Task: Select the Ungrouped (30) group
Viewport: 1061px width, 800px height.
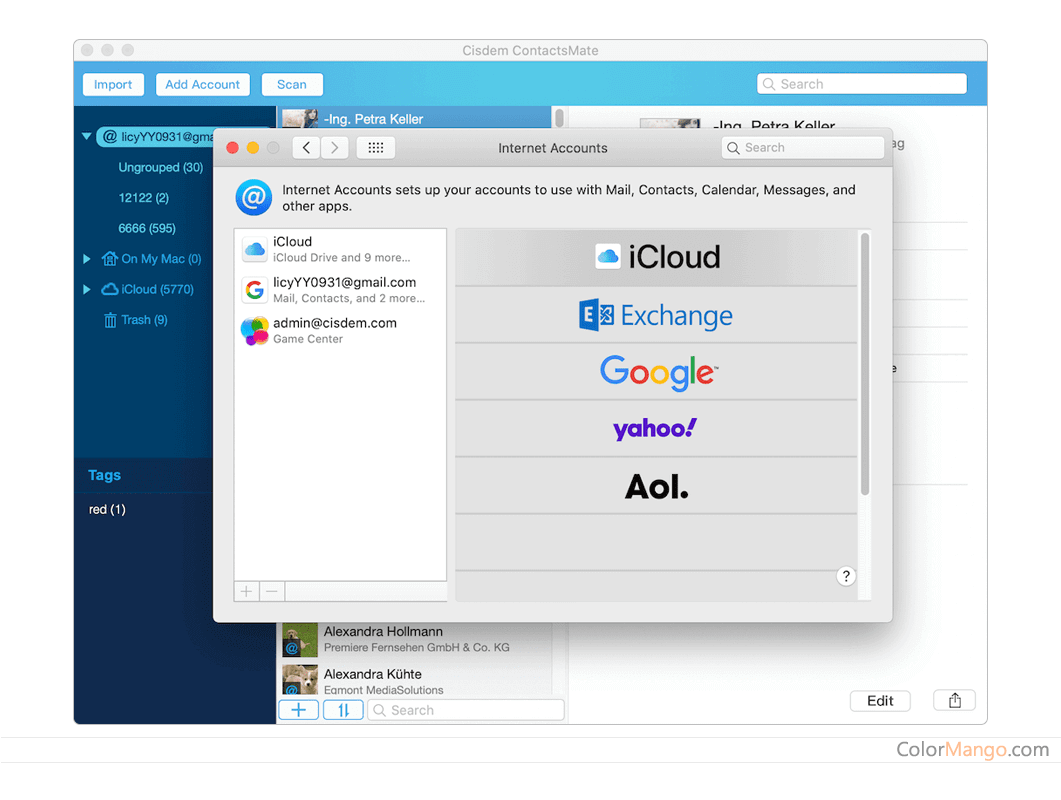Action: pyautogui.click(x=160, y=167)
